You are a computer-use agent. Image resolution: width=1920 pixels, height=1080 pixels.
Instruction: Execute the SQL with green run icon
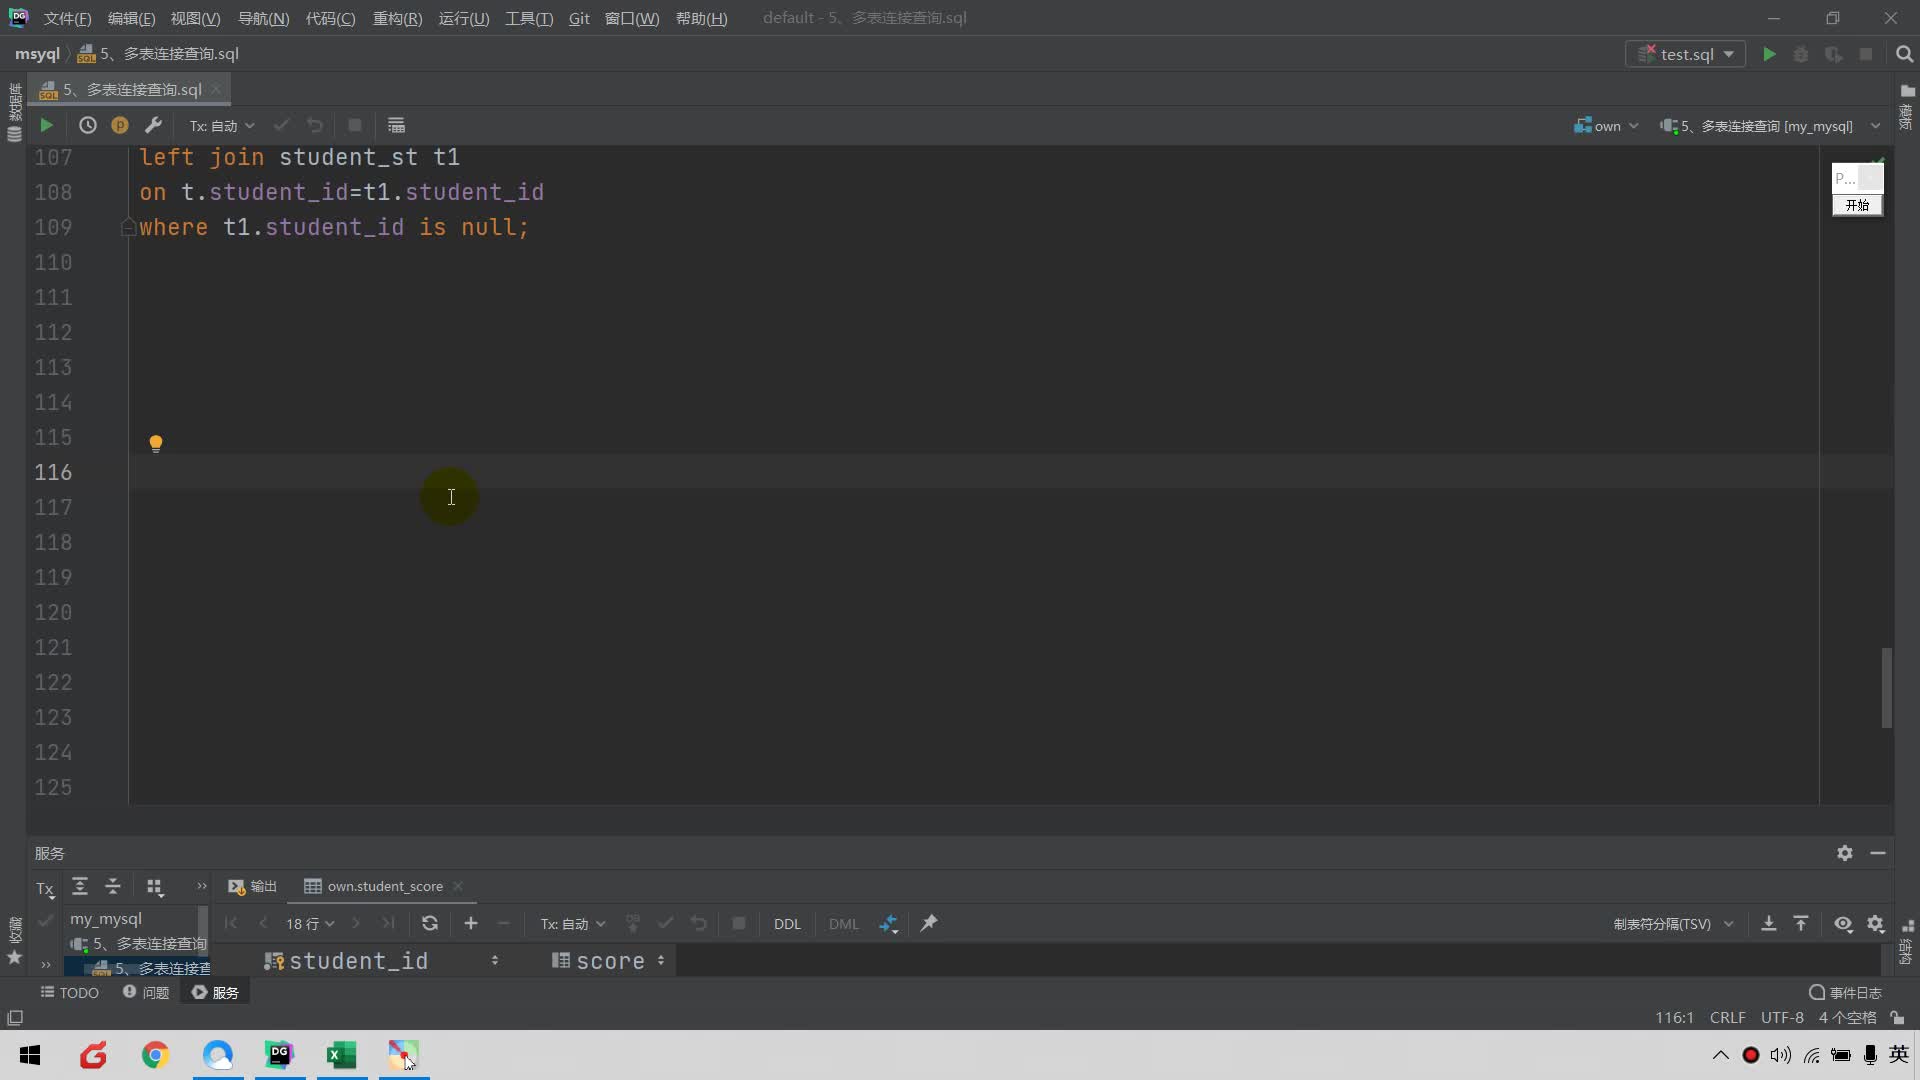tap(46, 125)
